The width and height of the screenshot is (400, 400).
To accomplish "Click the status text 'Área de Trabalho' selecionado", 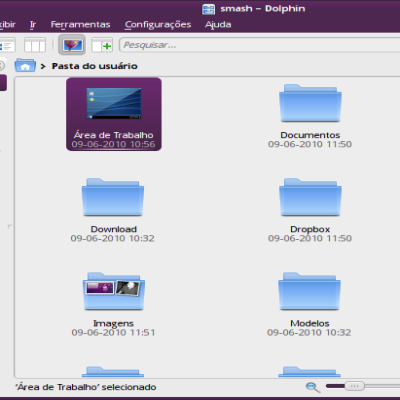I will point(86,387).
